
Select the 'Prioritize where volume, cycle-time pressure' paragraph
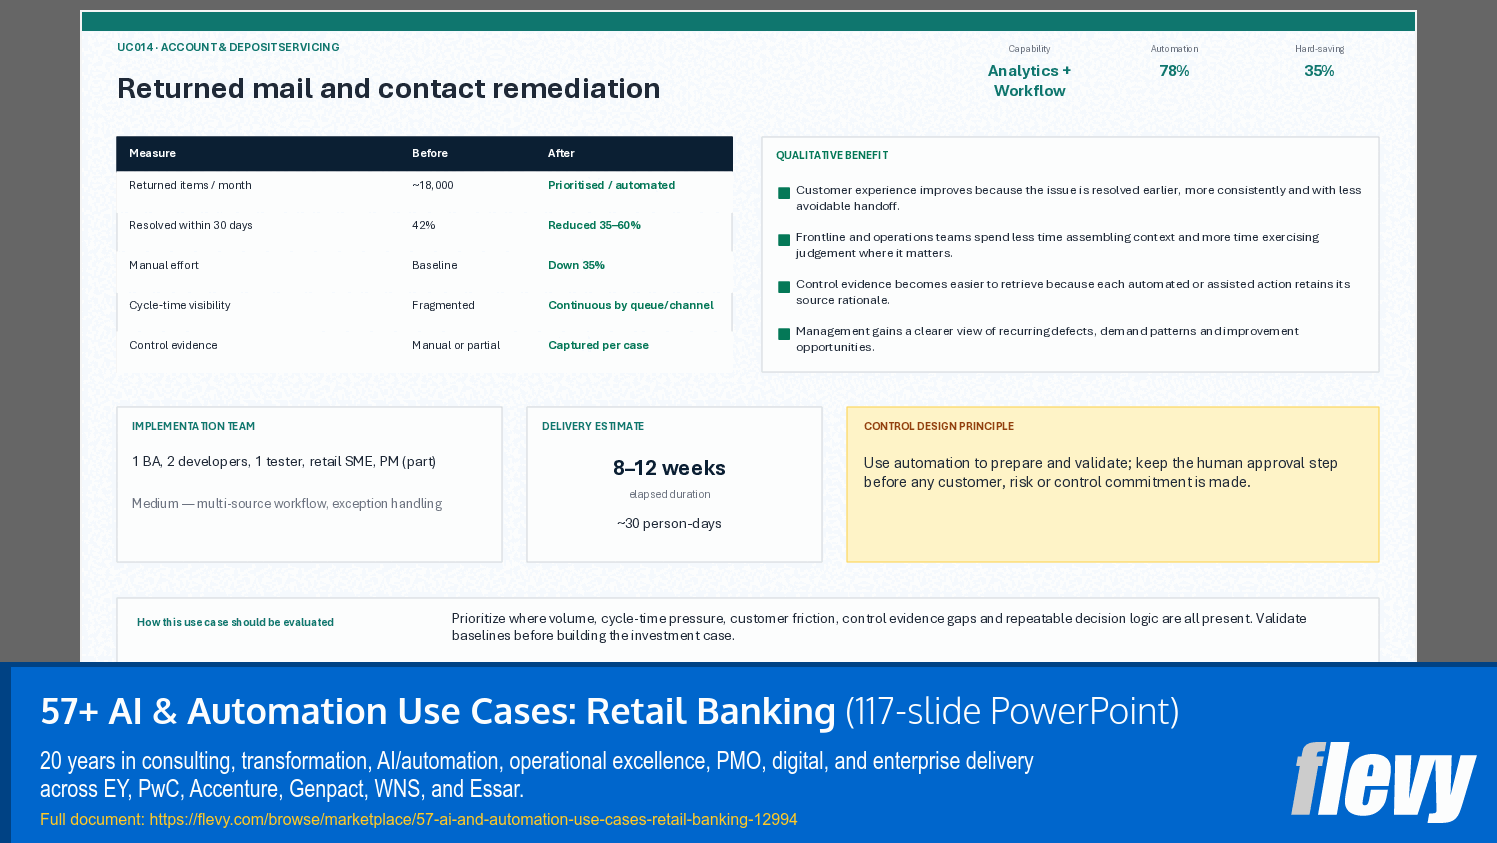click(x=879, y=627)
